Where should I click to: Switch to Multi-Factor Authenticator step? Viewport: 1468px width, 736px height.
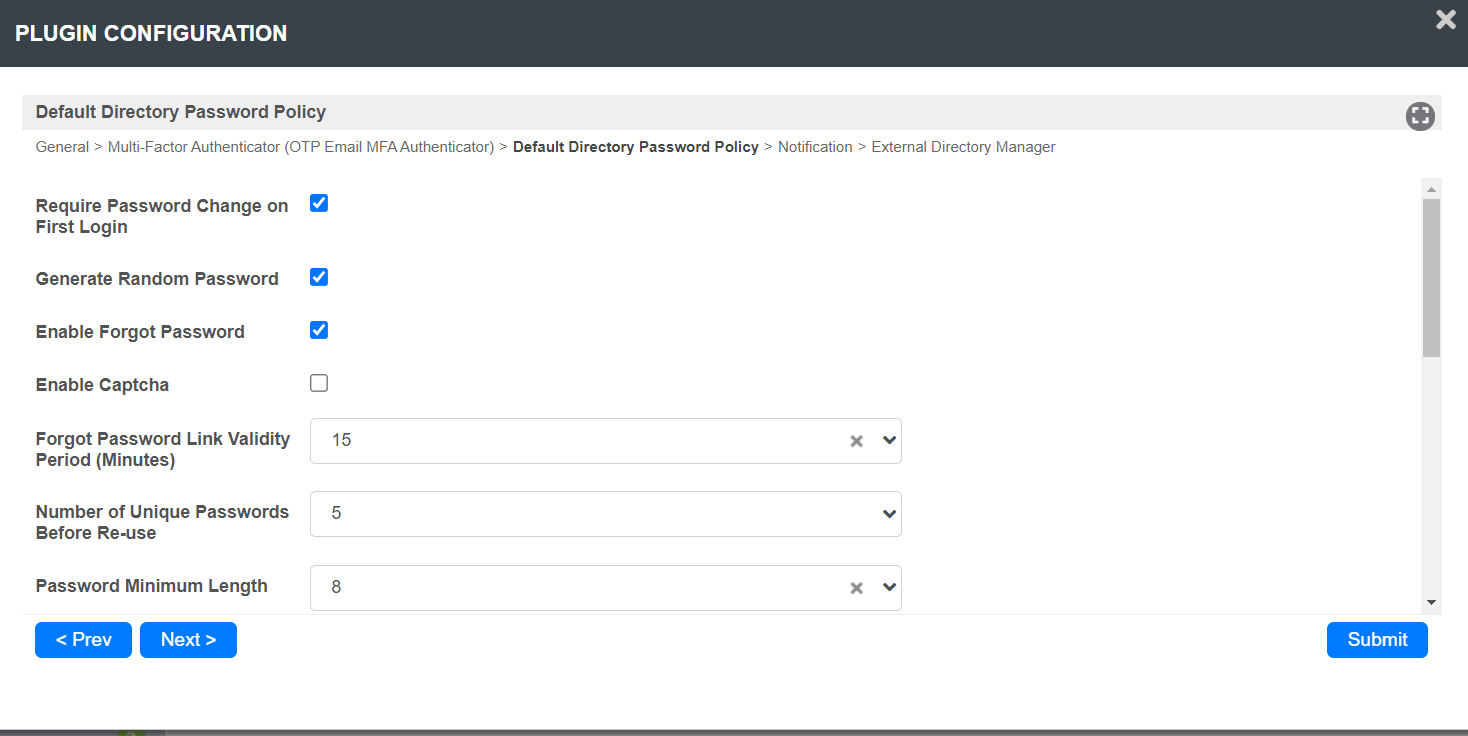[x=301, y=147]
